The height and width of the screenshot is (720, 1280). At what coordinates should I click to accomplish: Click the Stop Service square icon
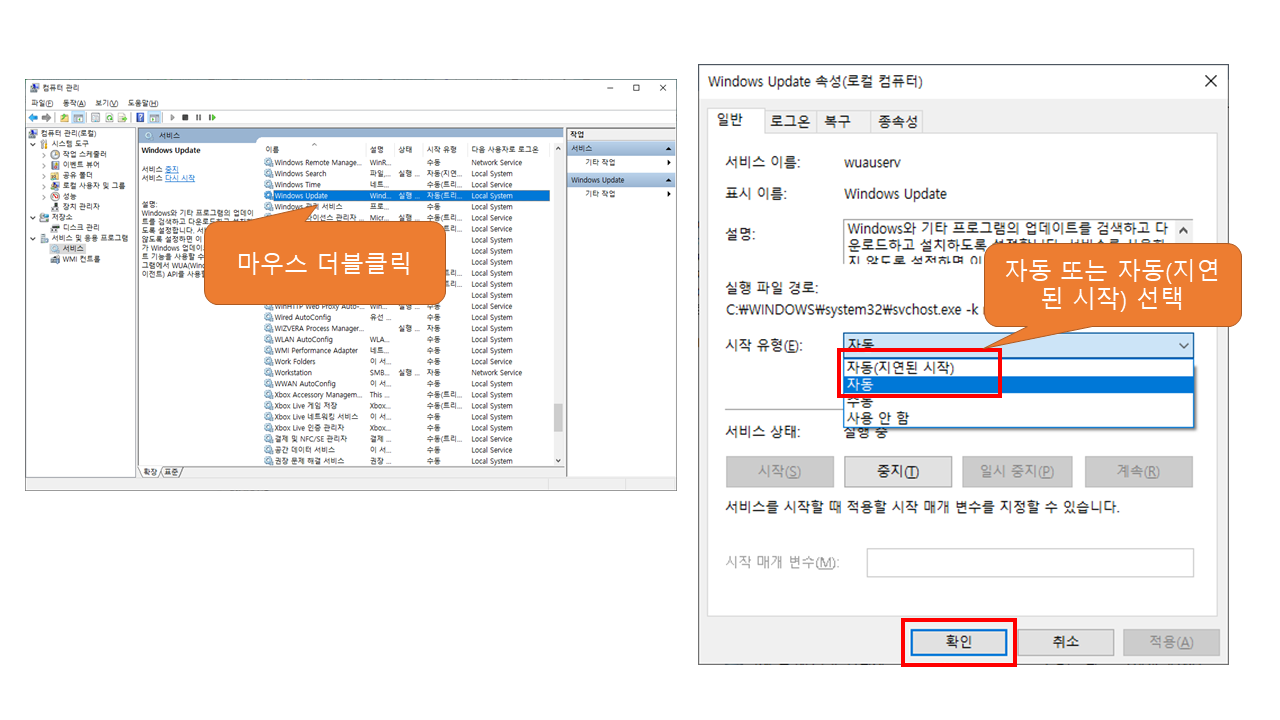(x=185, y=118)
